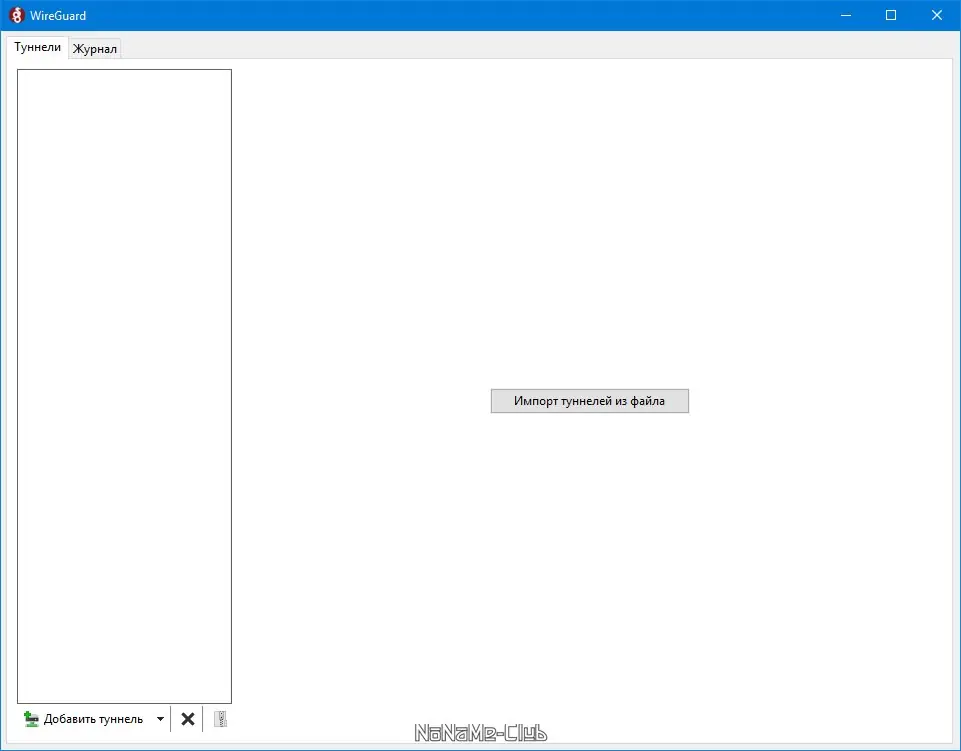Expand the Добавить туннель dropdown arrow
This screenshot has width=961, height=751.
tap(160, 719)
